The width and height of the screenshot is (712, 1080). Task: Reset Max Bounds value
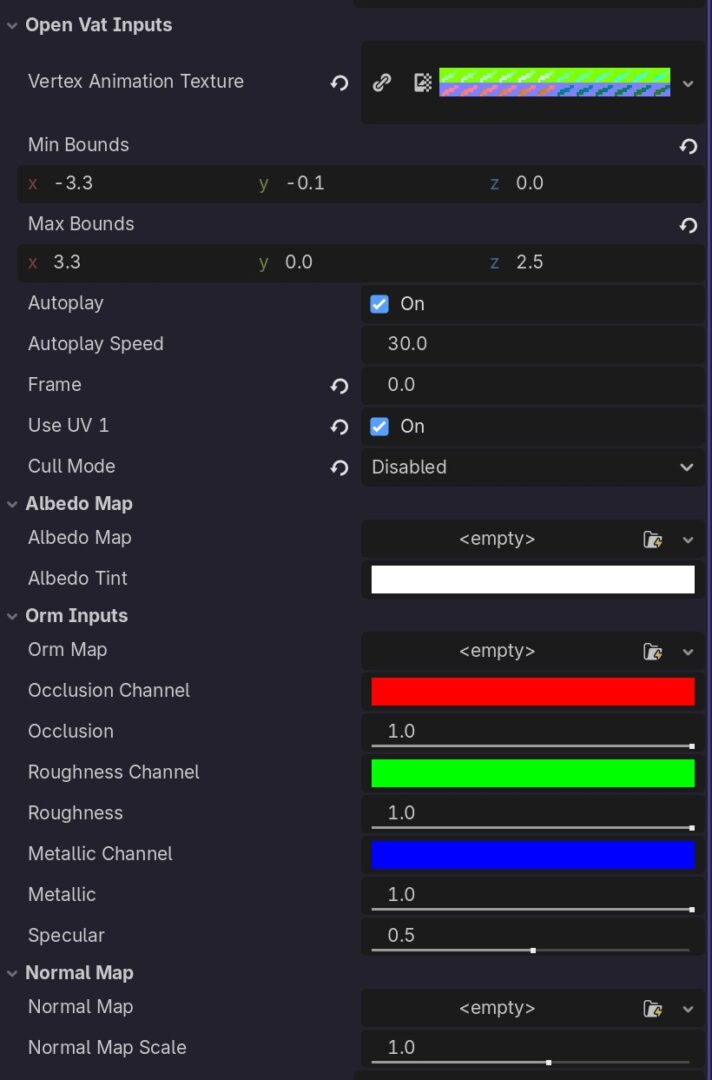[x=688, y=225]
